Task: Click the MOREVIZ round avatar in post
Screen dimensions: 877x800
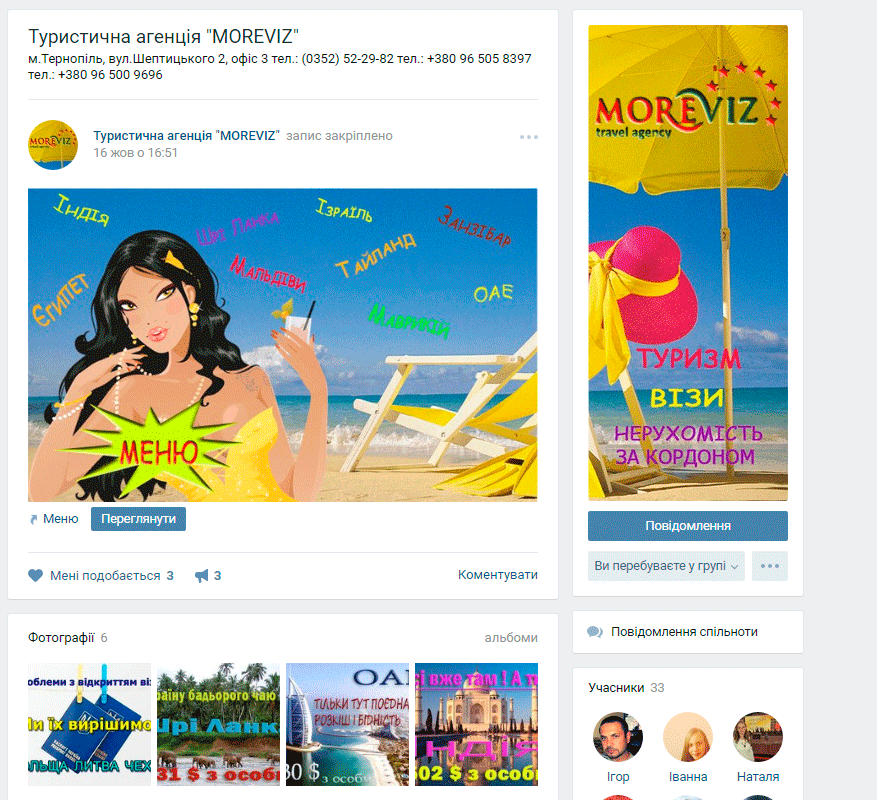Action: pyautogui.click(x=53, y=145)
